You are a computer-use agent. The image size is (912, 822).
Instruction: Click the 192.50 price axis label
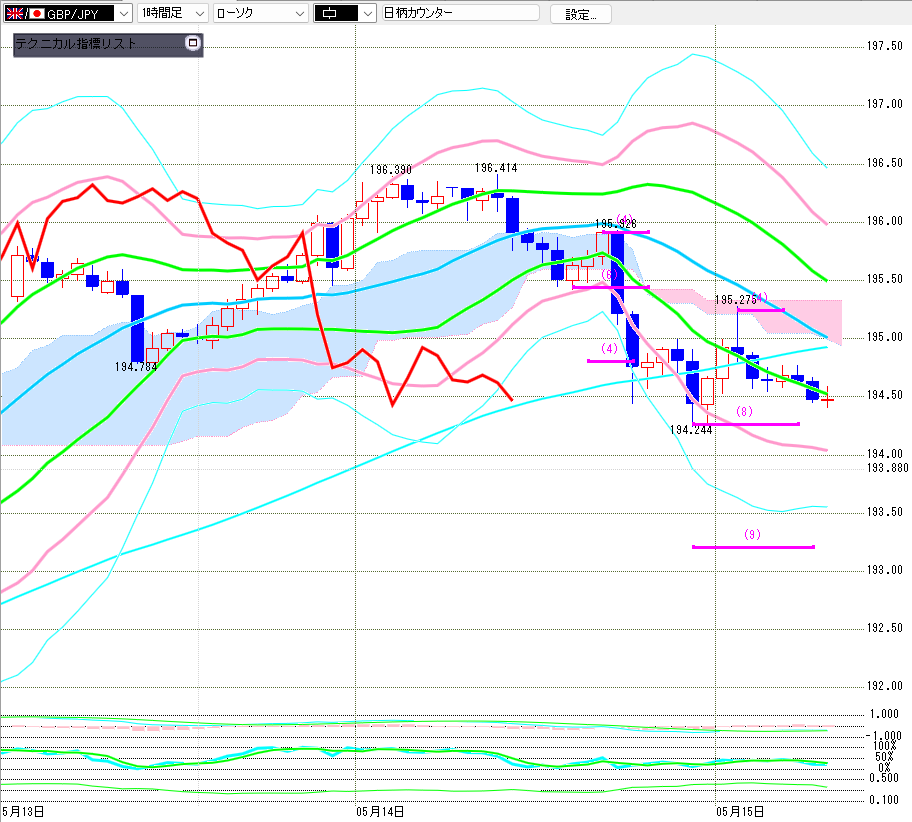pos(885,628)
